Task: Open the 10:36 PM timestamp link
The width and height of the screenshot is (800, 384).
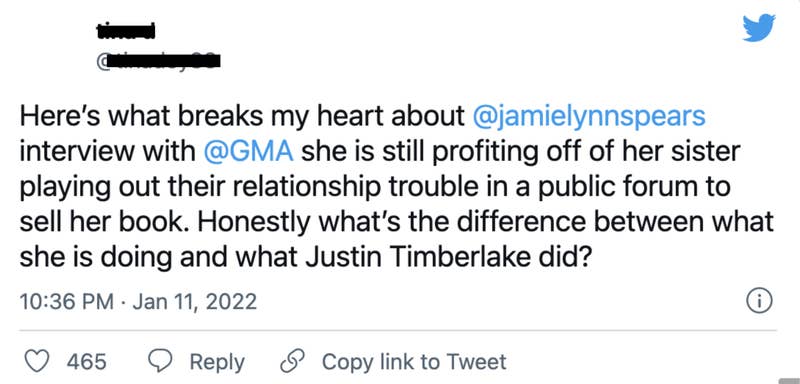Action: pos(67,302)
